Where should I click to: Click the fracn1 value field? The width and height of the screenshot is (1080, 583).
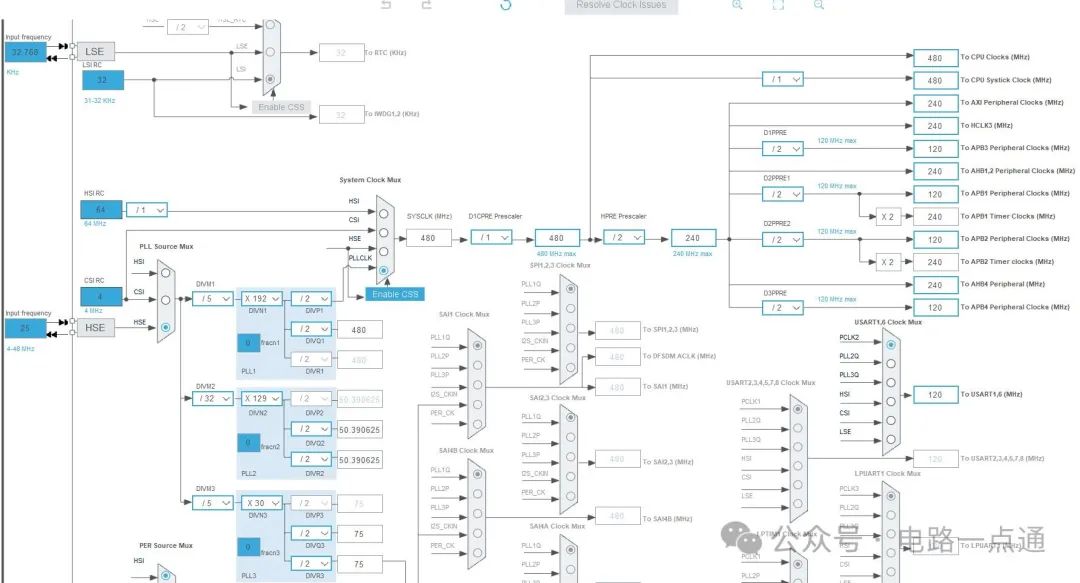(x=248, y=342)
